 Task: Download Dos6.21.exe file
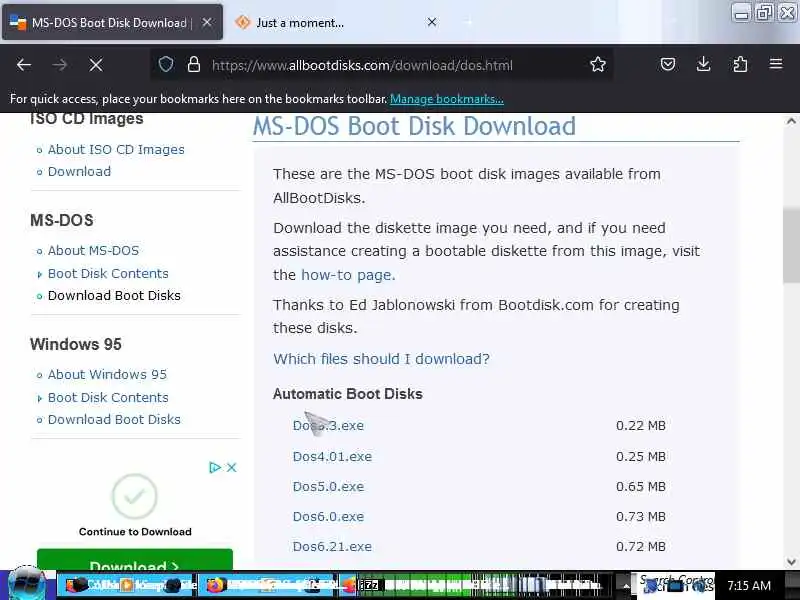pyautogui.click(x=332, y=547)
